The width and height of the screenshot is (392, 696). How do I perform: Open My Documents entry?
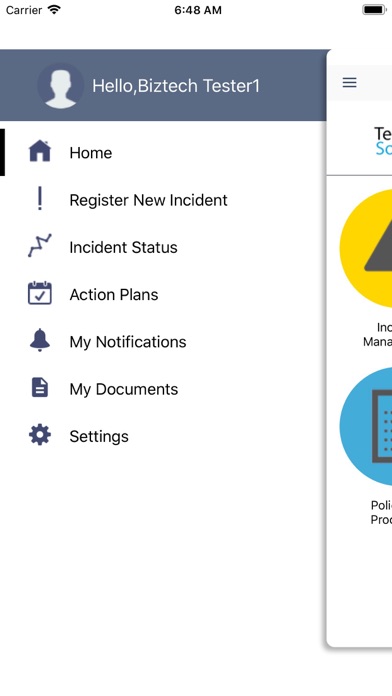point(163,389)
